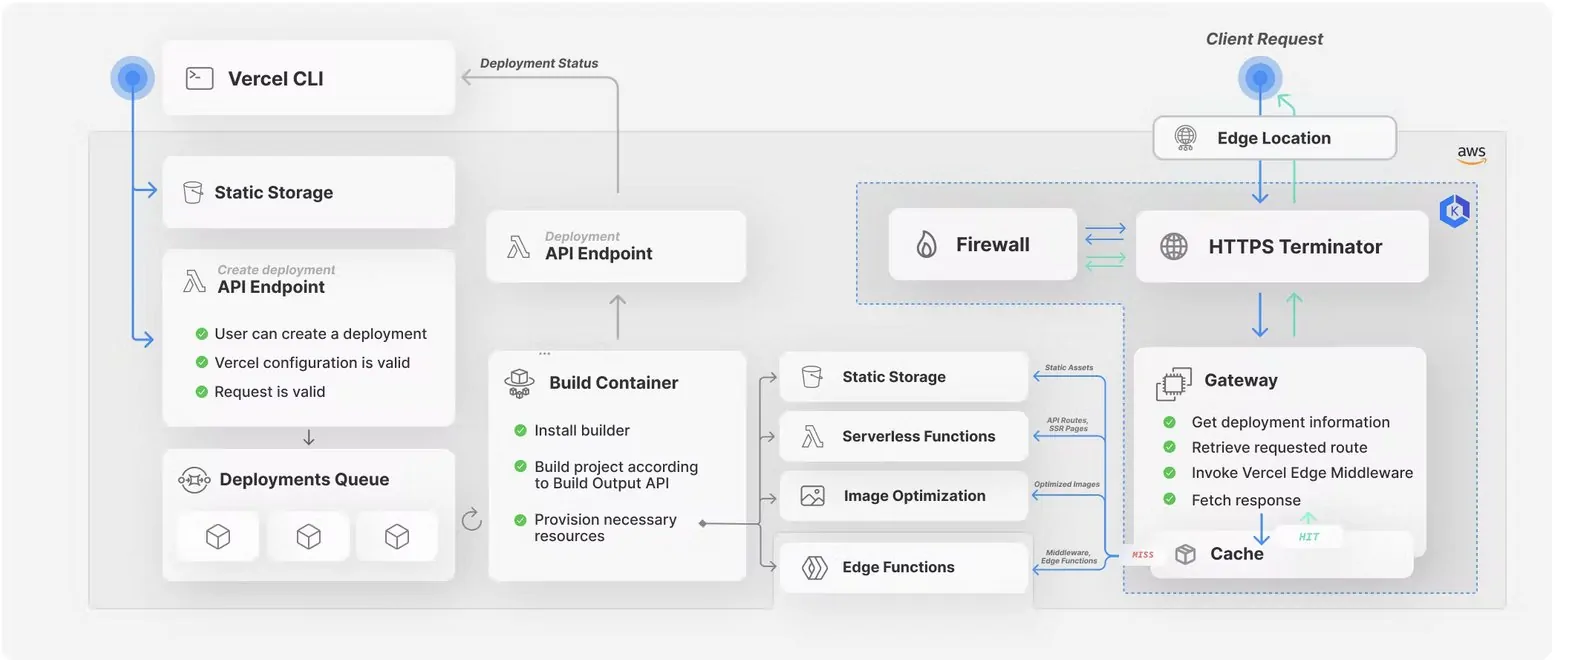This screenshot has width=1584, height=660.
Task: Select the Serverless Functions box
Action: [x=904, y=436]
